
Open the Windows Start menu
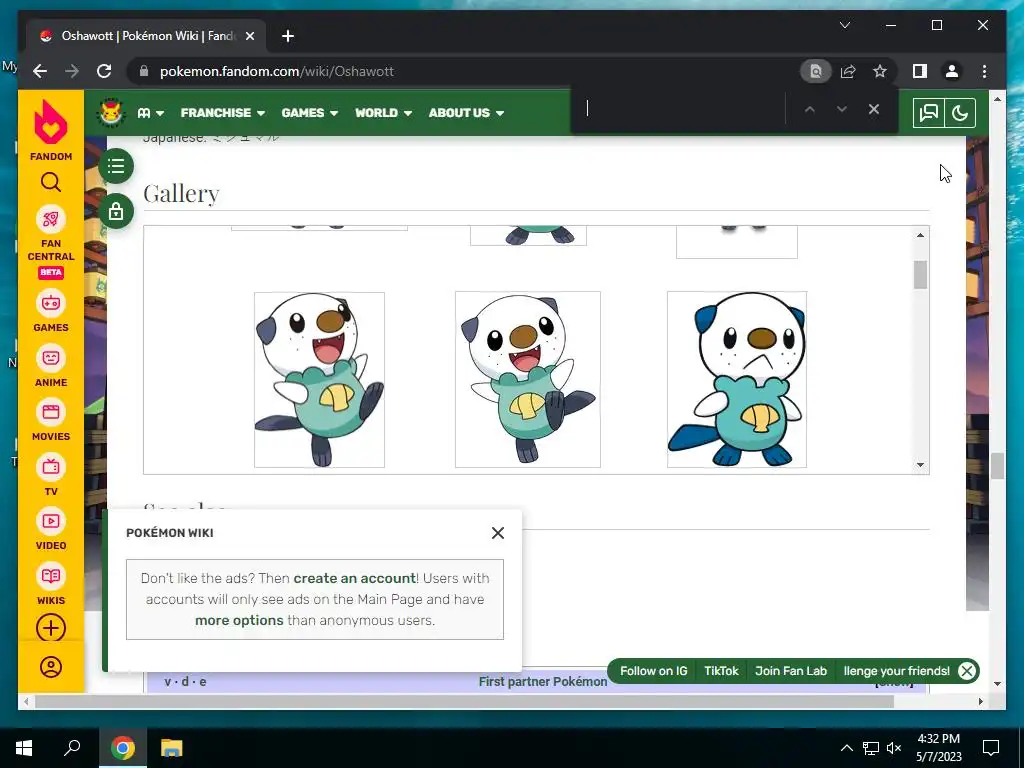point(24,748)
